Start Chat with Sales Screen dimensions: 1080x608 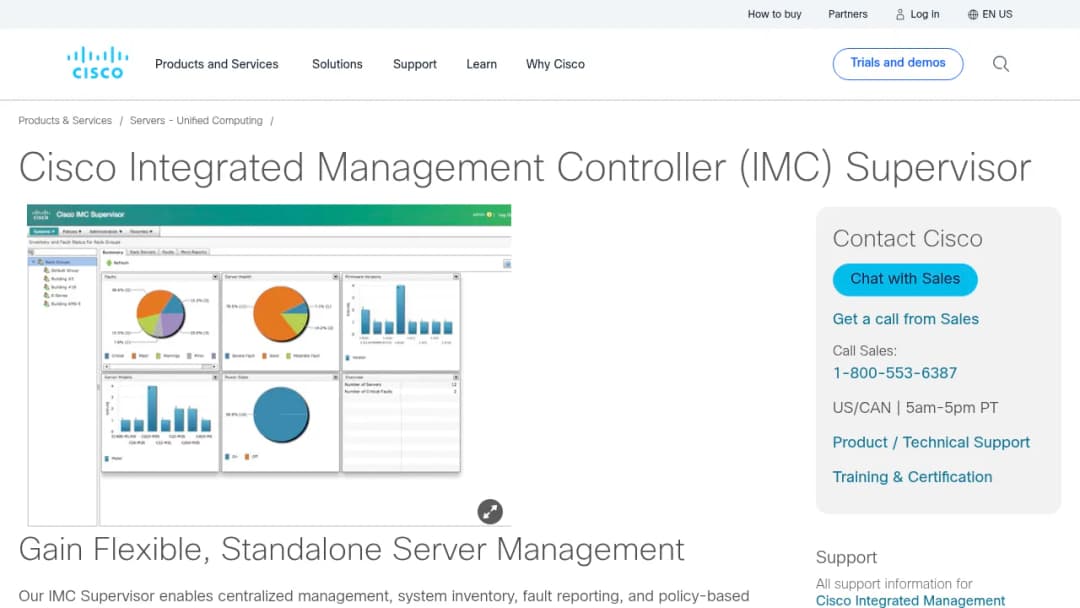click(904, 279)
